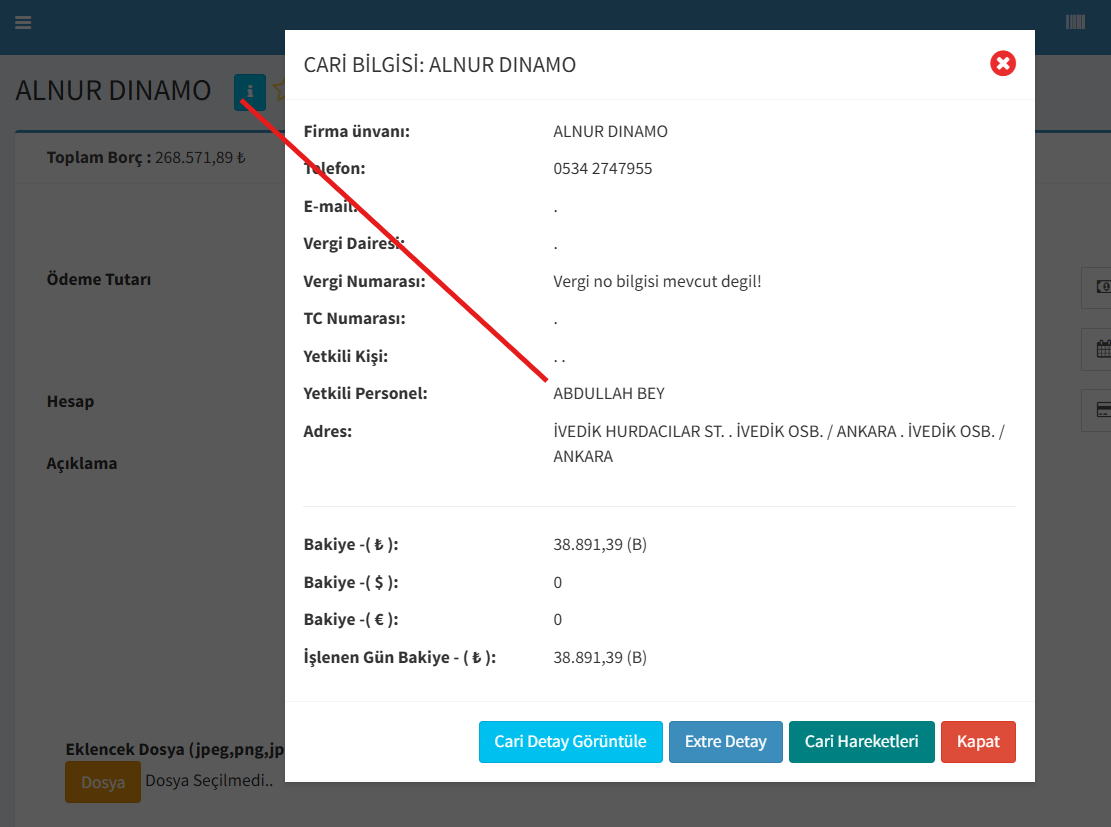
Task: Click the credit card icon beside Hesap
Action: coord(1100,410)
